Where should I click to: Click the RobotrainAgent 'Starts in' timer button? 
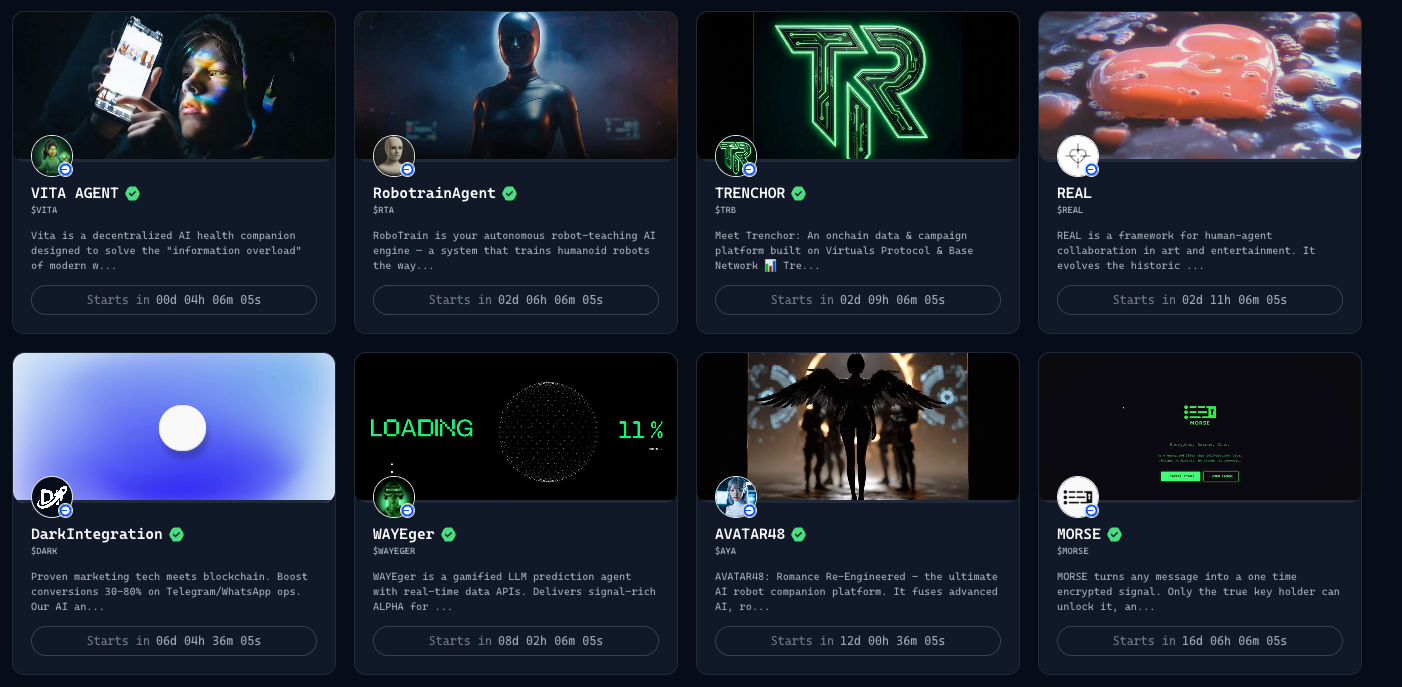click(516, 300)
